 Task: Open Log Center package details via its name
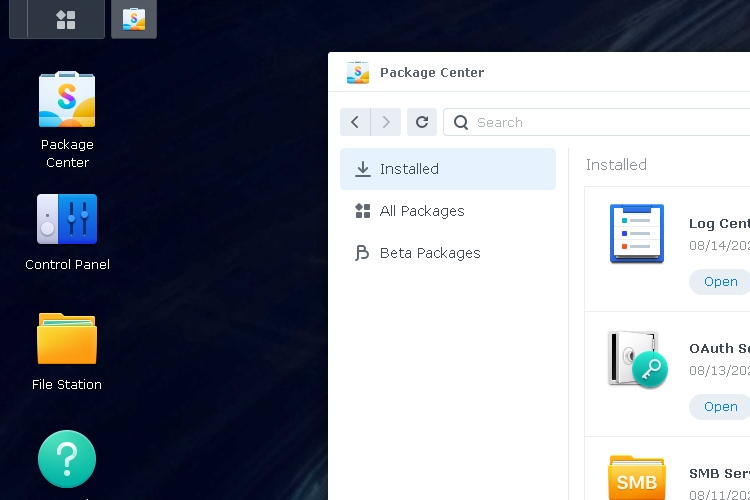click(718, 223)
